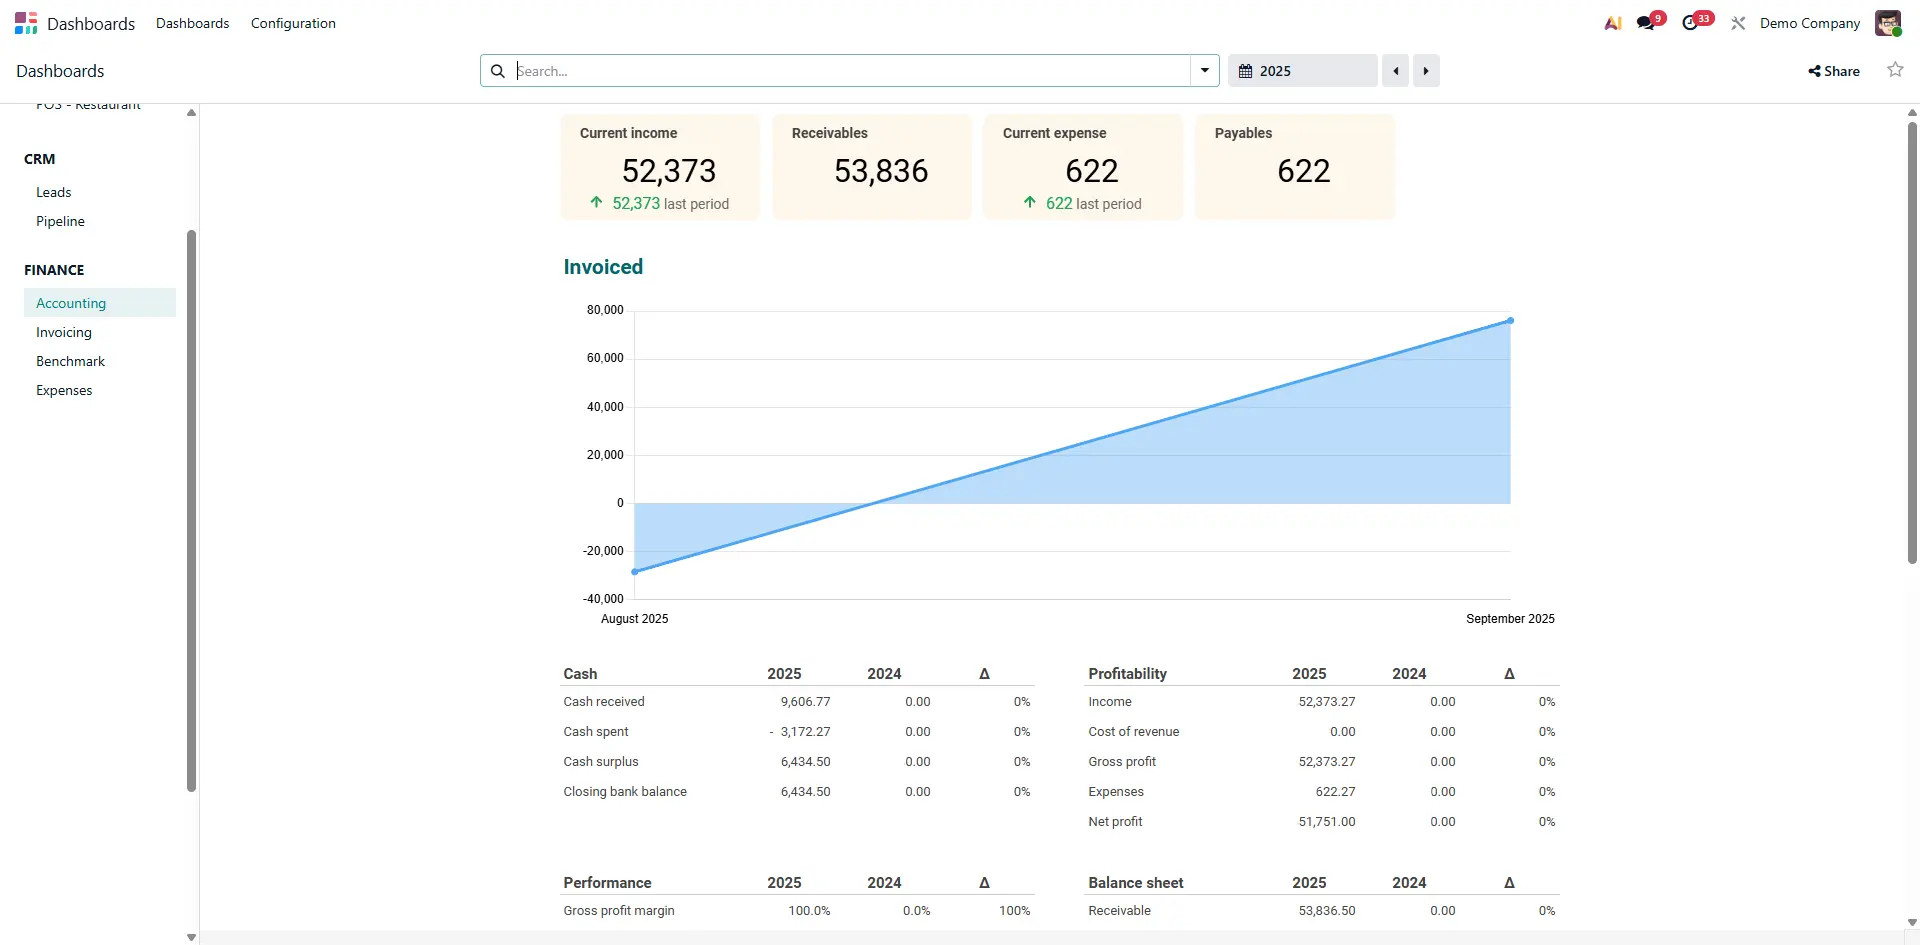1920x945 pixels.
Task: Click the Current income card value
Action: point(669,171)
